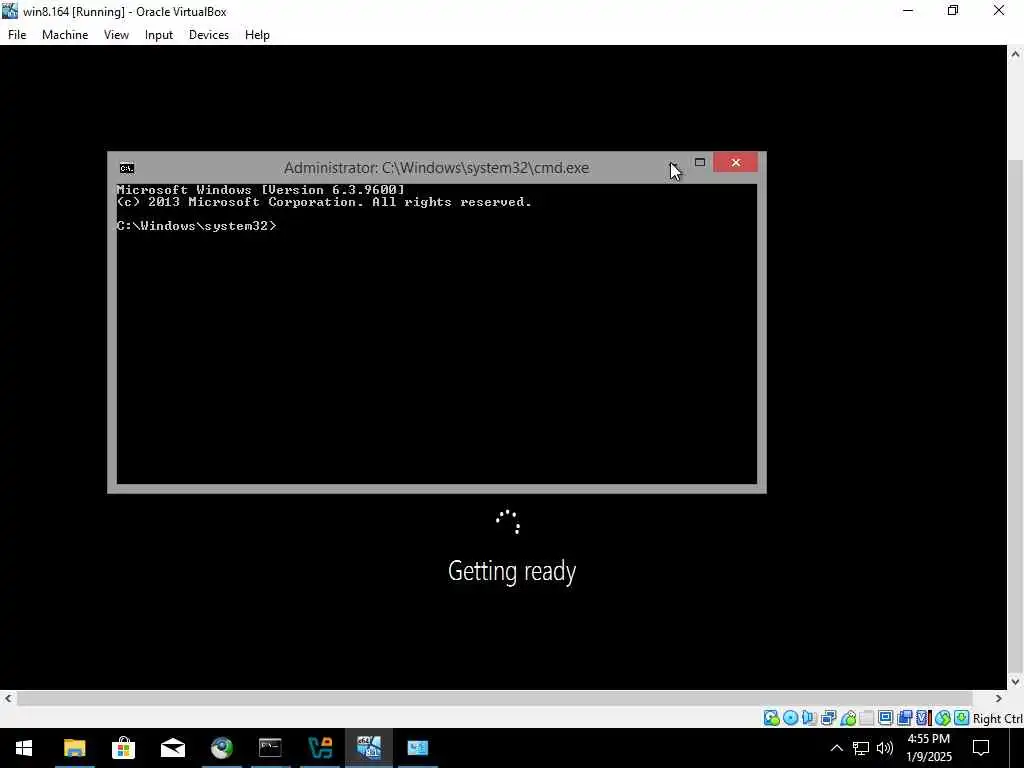Image resolution: width=1024 pixels, height=768 pixels.
Task: Open the Input menu
Action: click(159, 35)
